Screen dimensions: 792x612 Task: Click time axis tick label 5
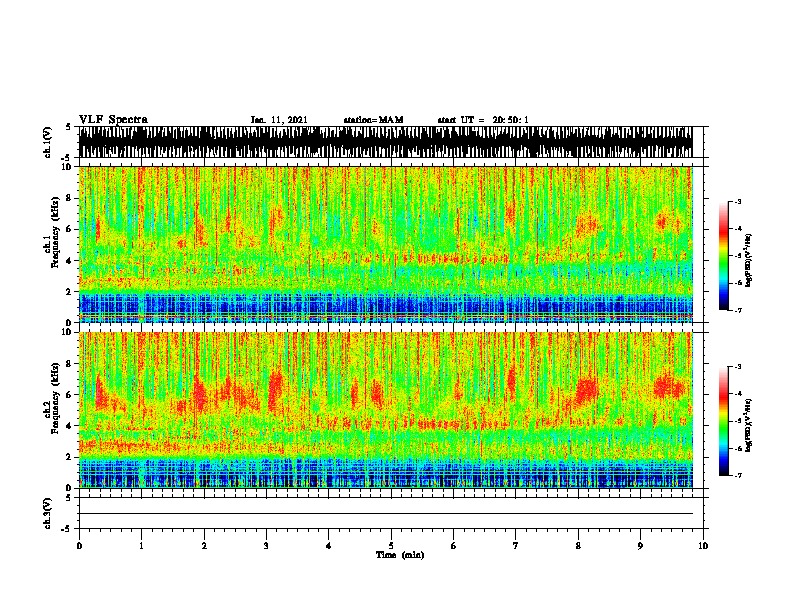[391, 546]
